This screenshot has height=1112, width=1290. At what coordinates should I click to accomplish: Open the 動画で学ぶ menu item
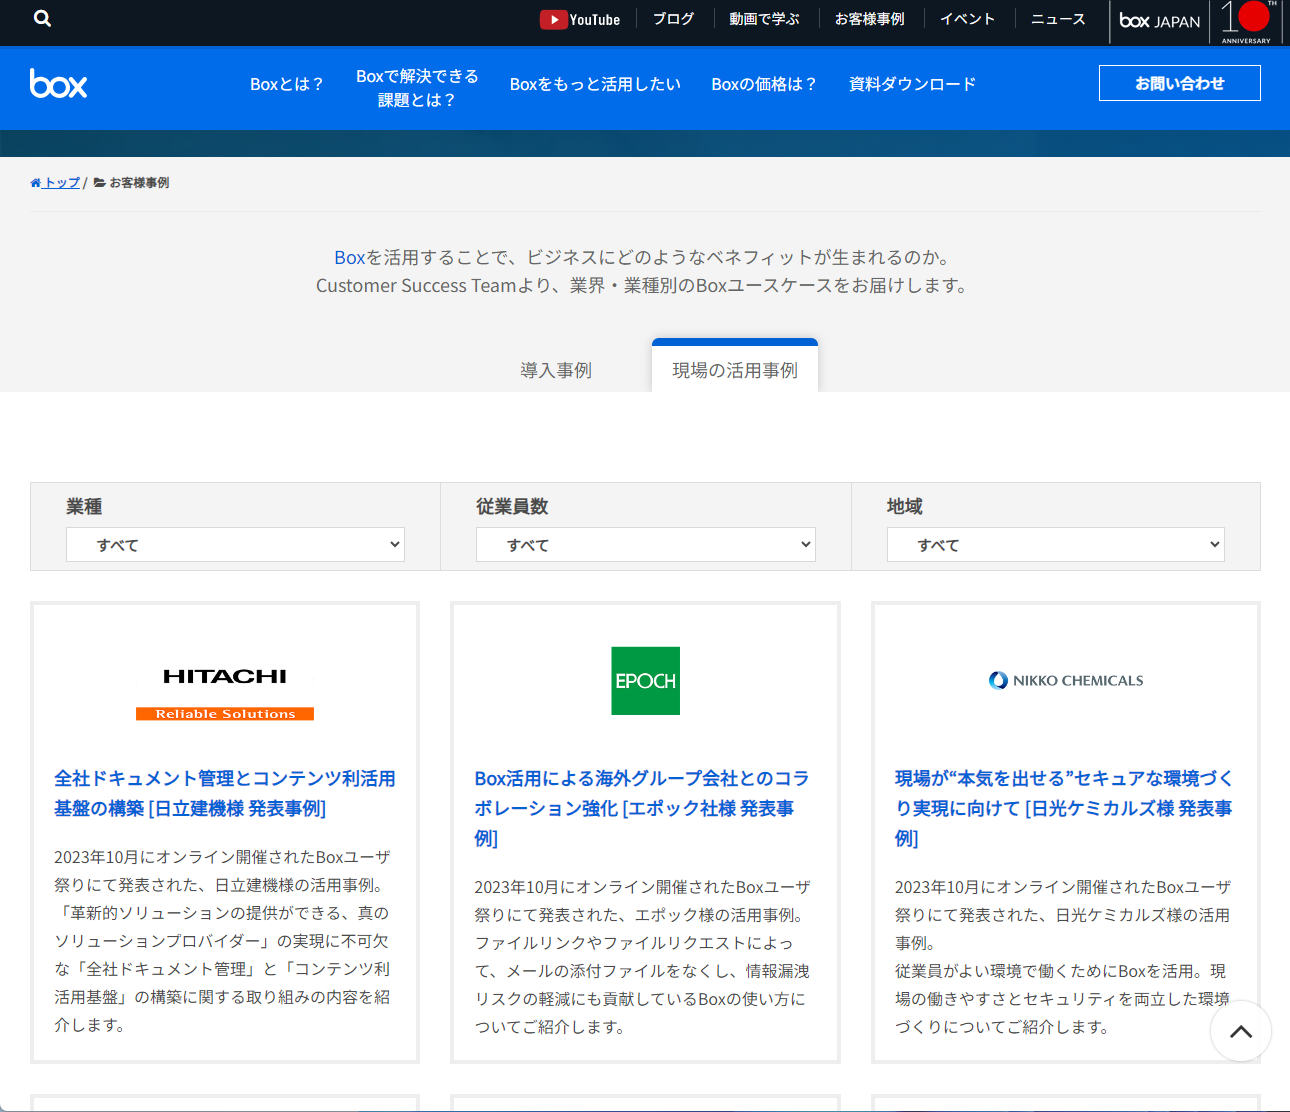pos(765,19)
